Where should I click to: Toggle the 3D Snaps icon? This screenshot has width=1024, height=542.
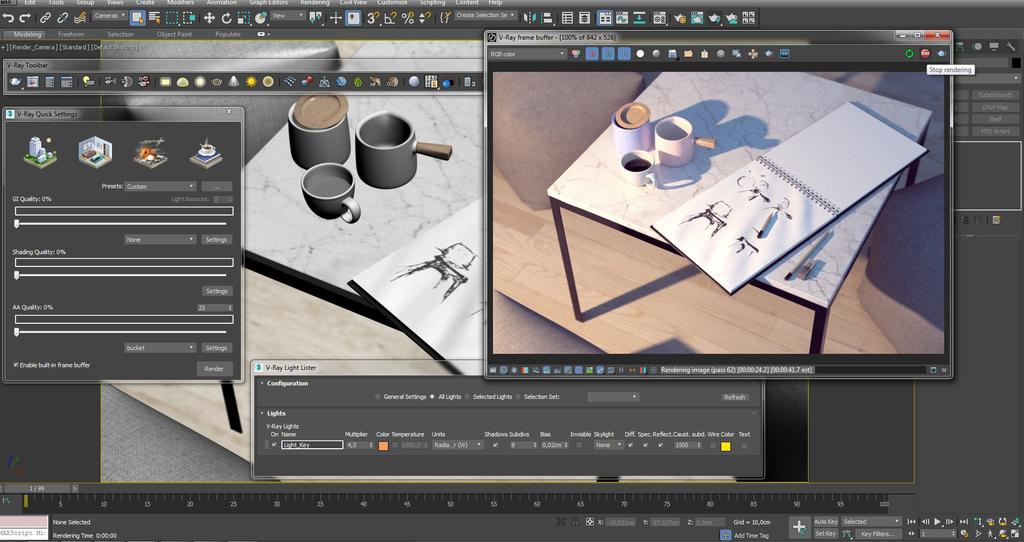(x=372, y=18)
